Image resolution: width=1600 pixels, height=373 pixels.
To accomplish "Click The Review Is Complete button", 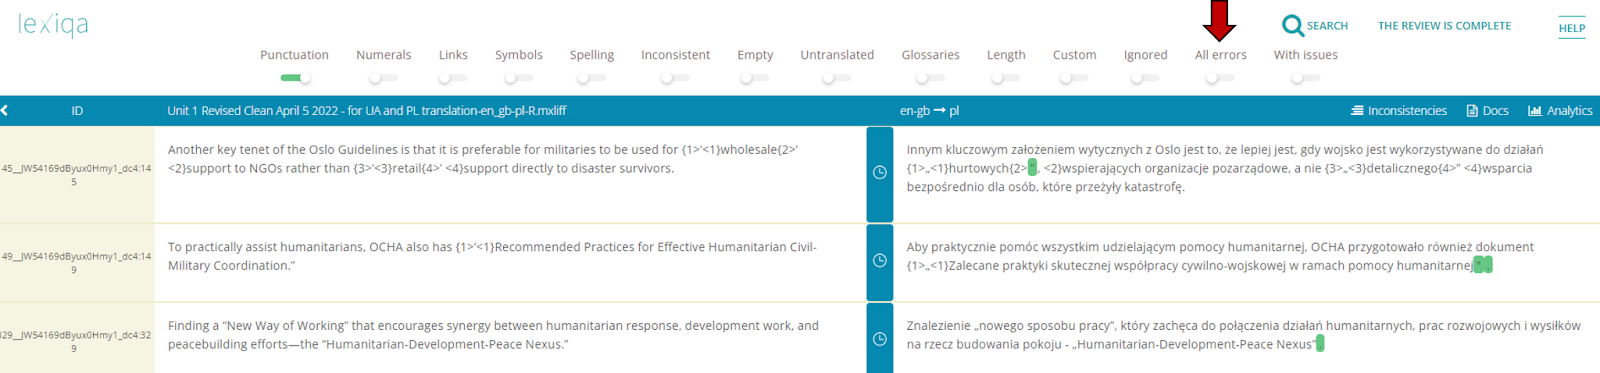I will pyautogui.click(x=1444, y=26).
